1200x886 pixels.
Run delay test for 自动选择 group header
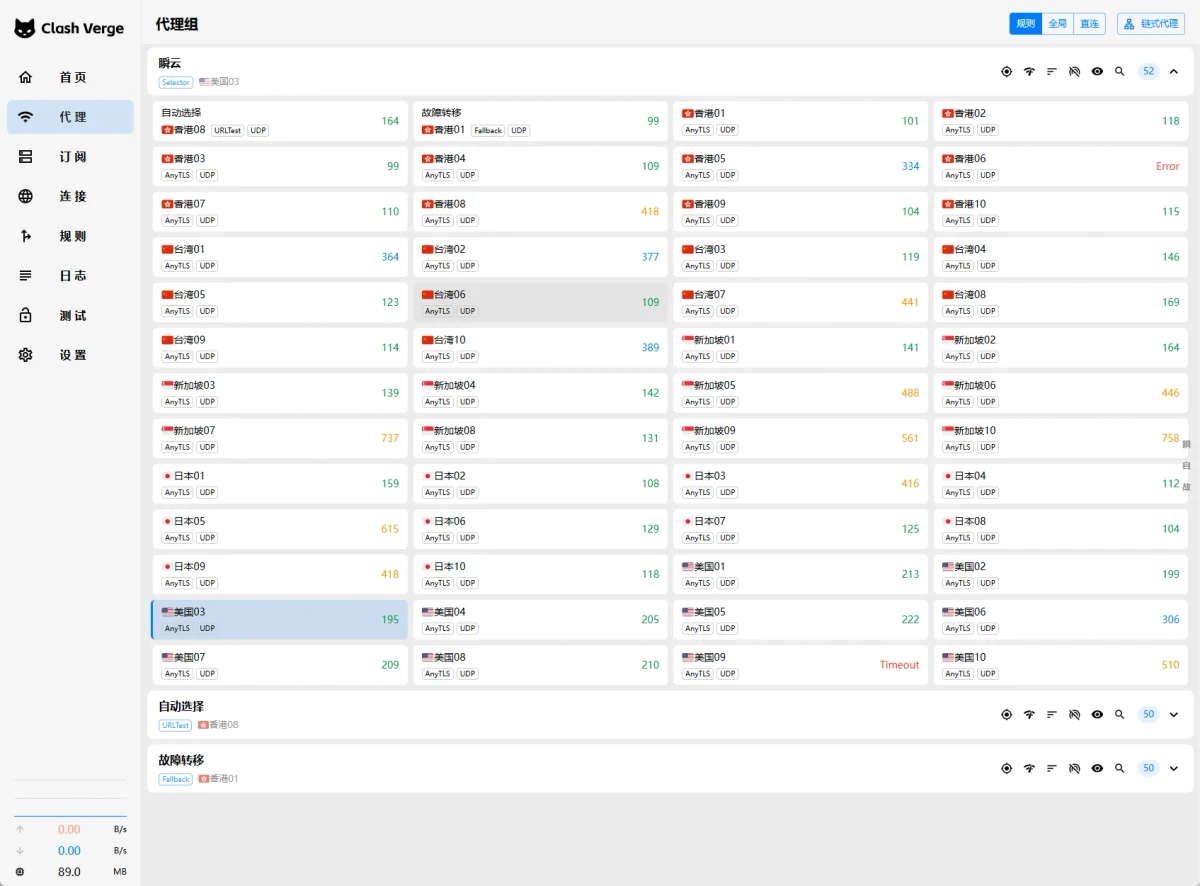1030,715
